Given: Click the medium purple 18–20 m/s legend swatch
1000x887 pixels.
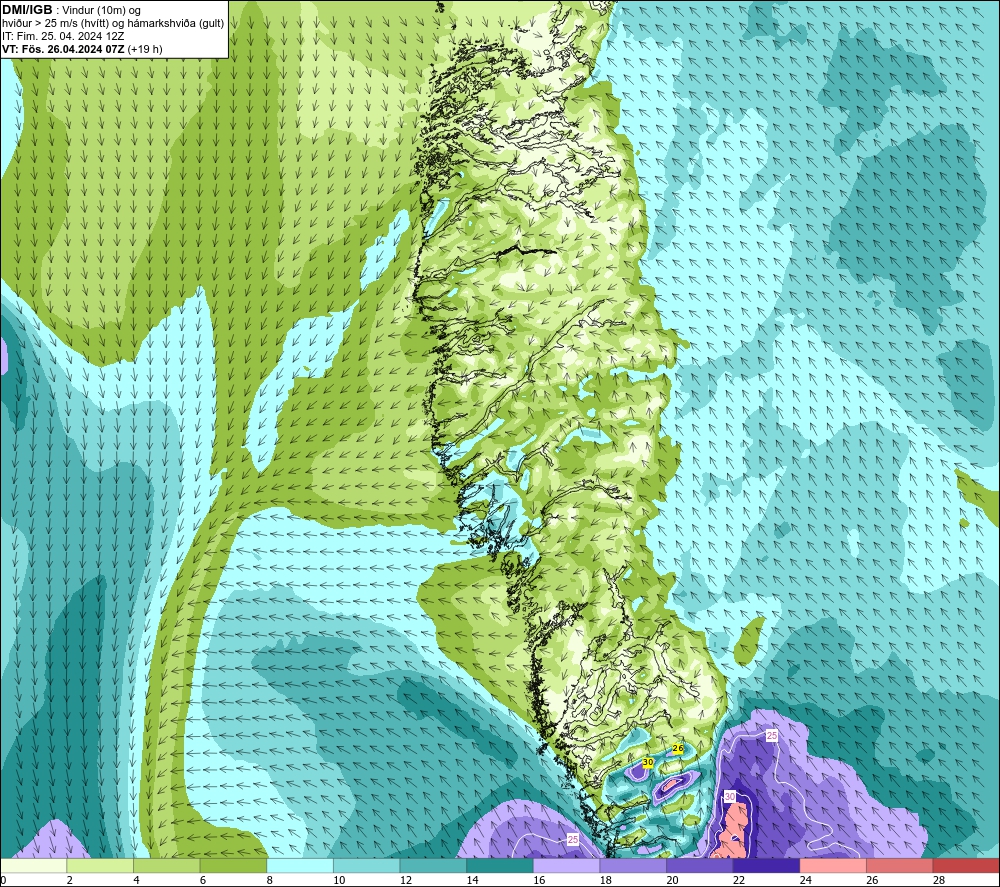Looking at the screenshot, I should [633, 865].
